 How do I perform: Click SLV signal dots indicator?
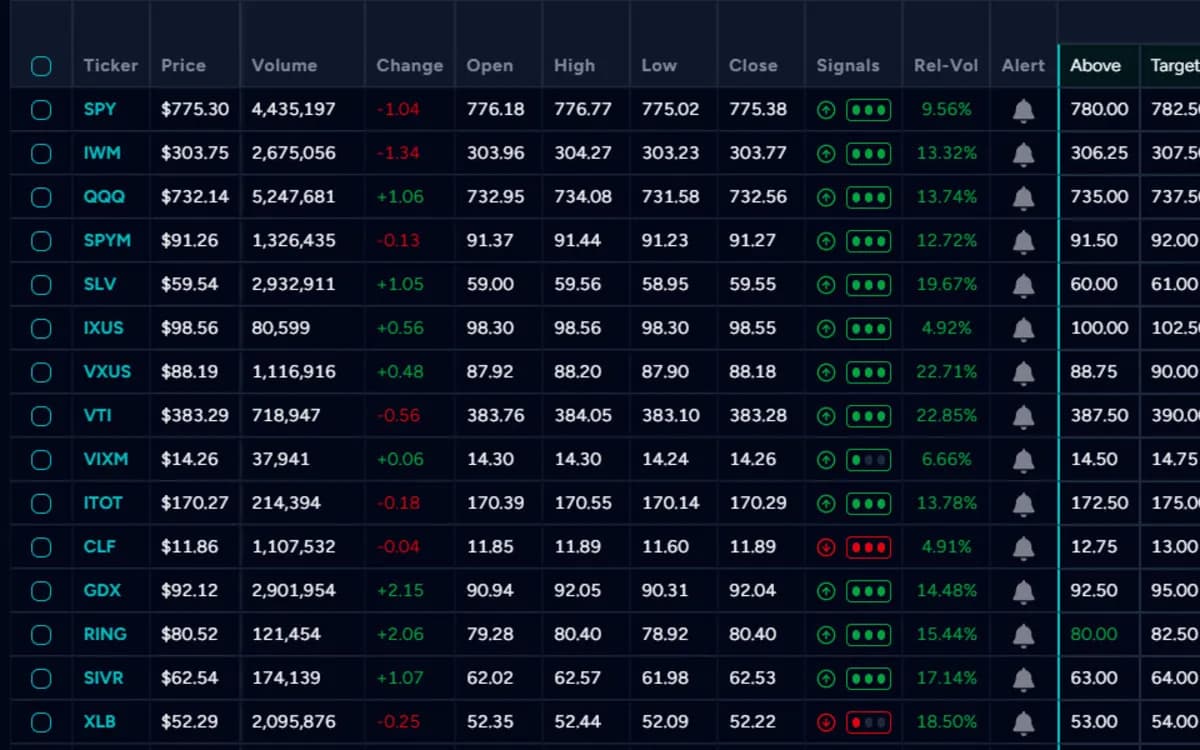click(x=868, y=285)
